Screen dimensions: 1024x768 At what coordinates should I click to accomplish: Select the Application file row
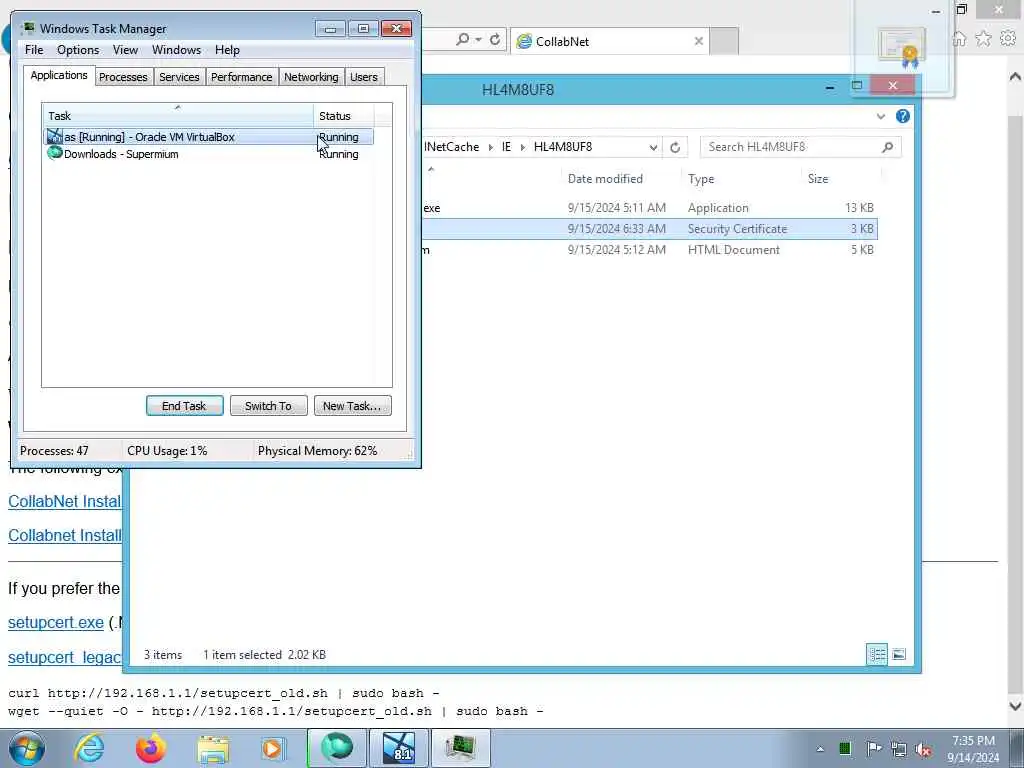pos(649,208)
